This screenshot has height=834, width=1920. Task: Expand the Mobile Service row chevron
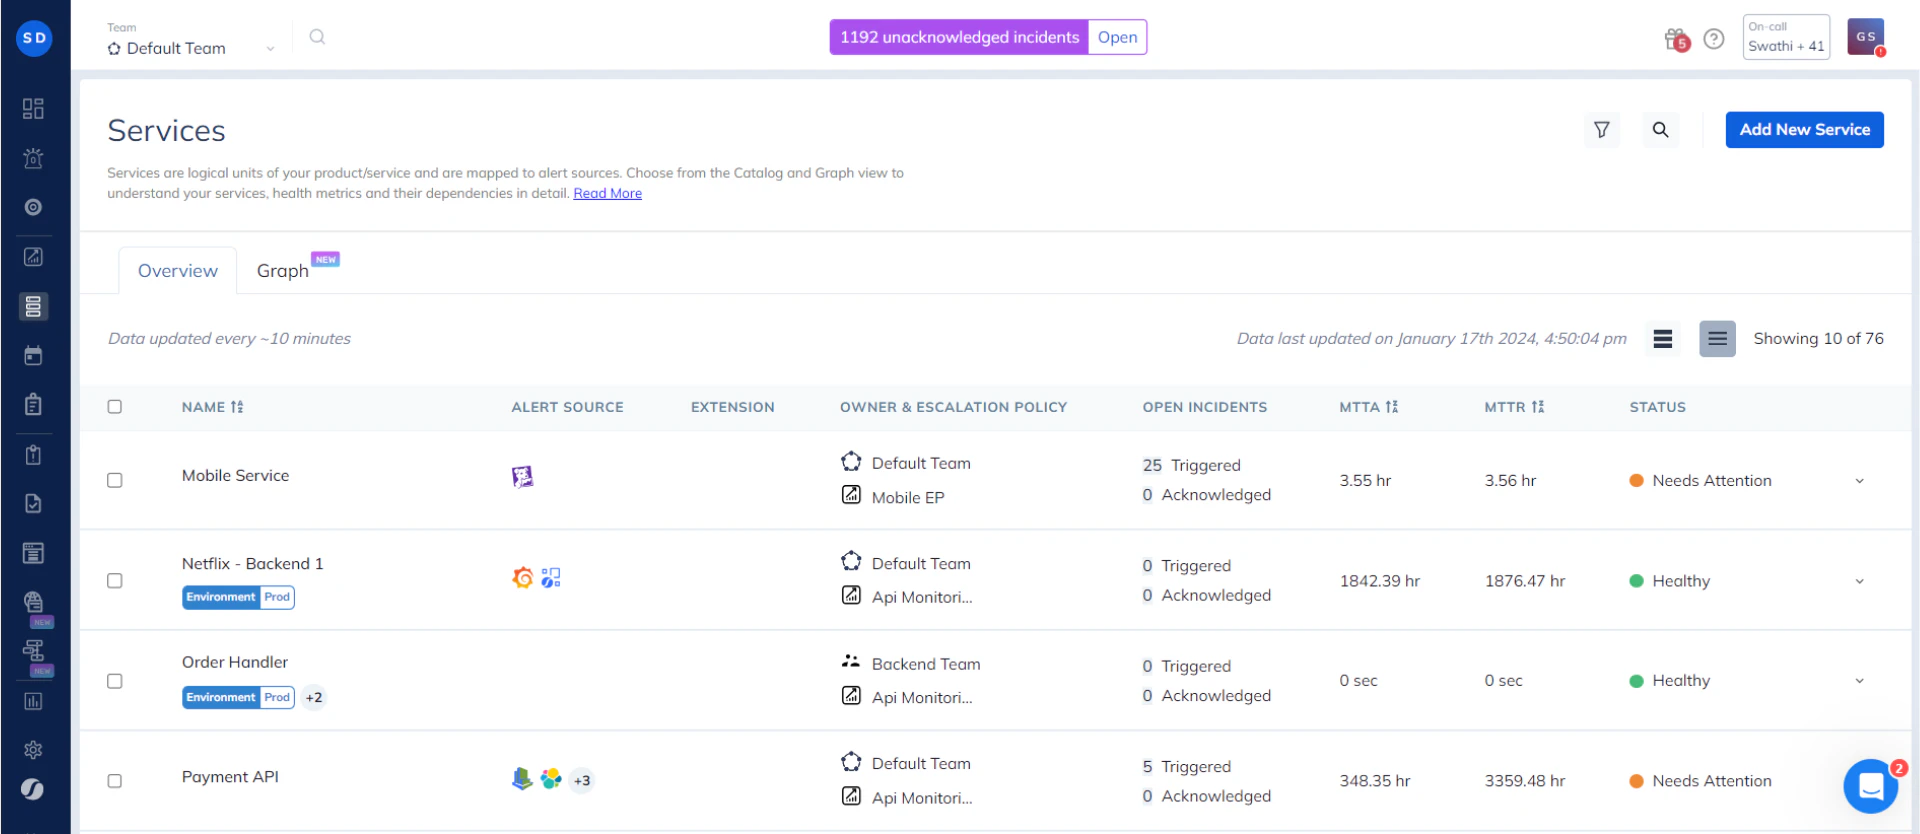pos(1859,481)
